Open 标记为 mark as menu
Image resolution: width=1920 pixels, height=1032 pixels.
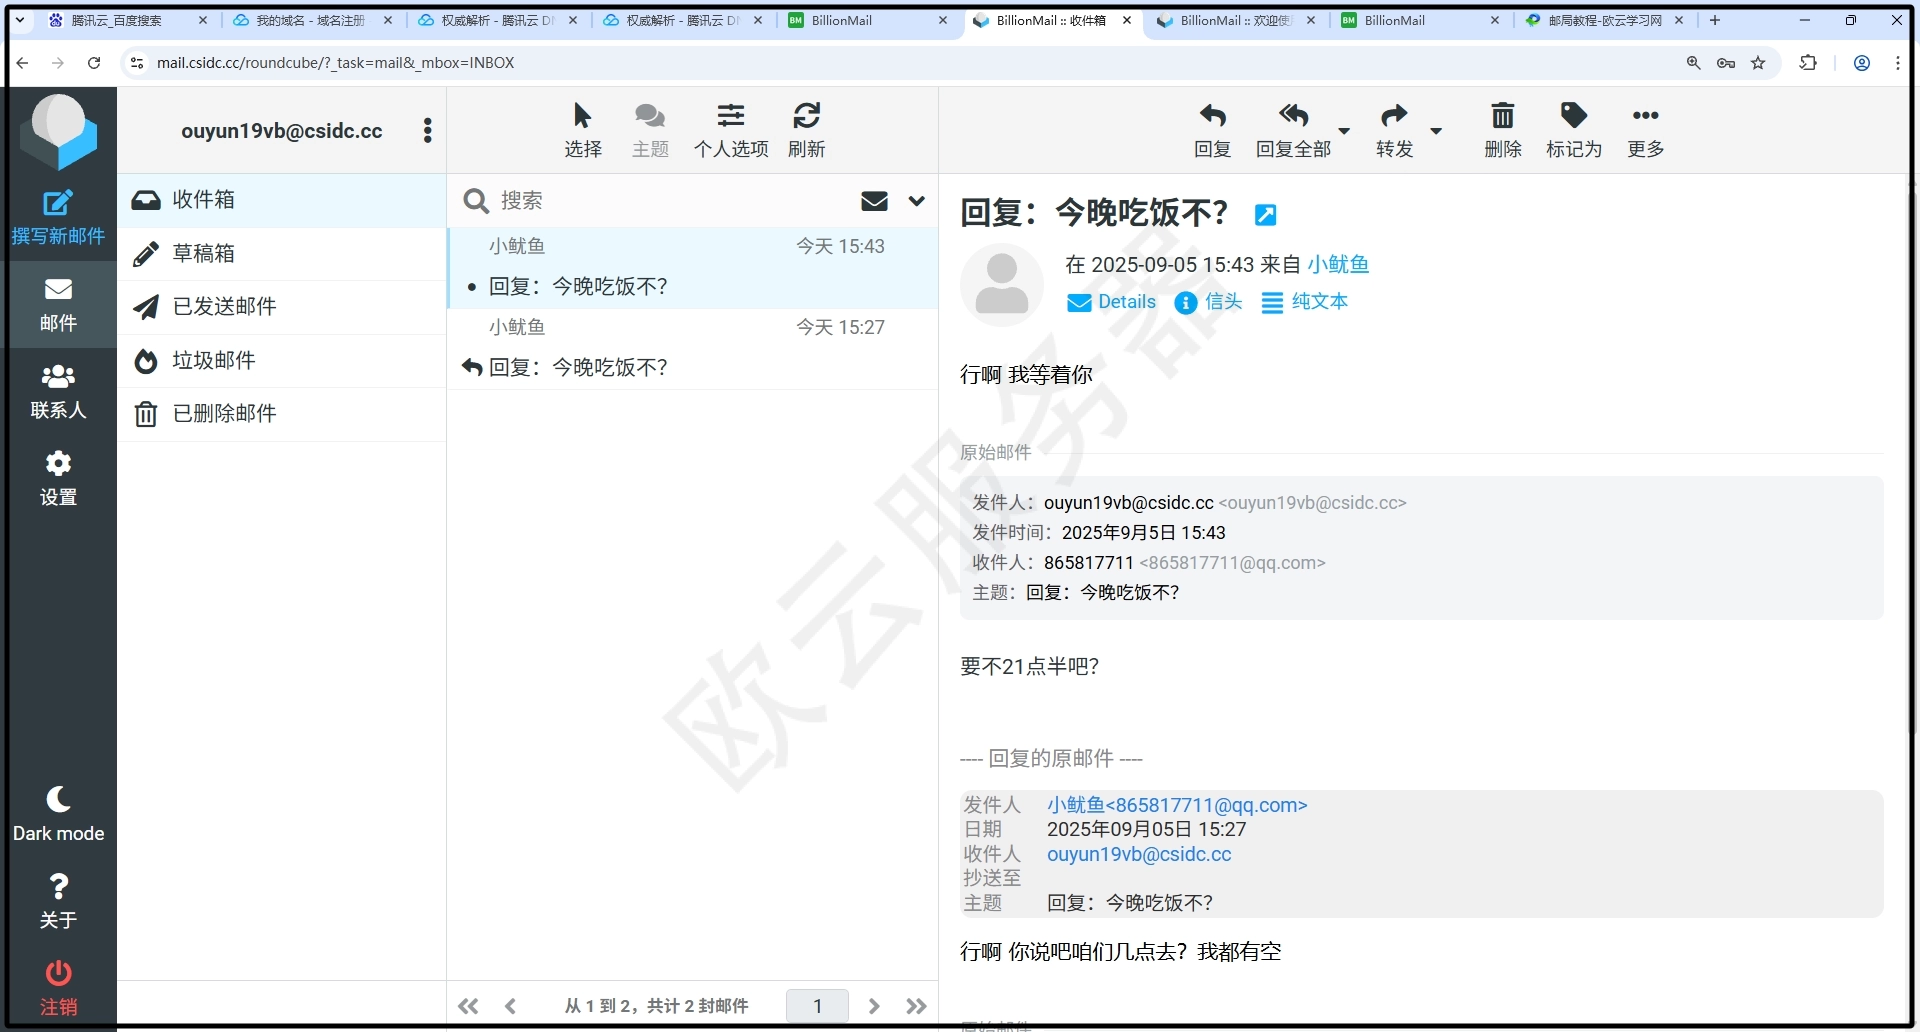(1574, 131)
